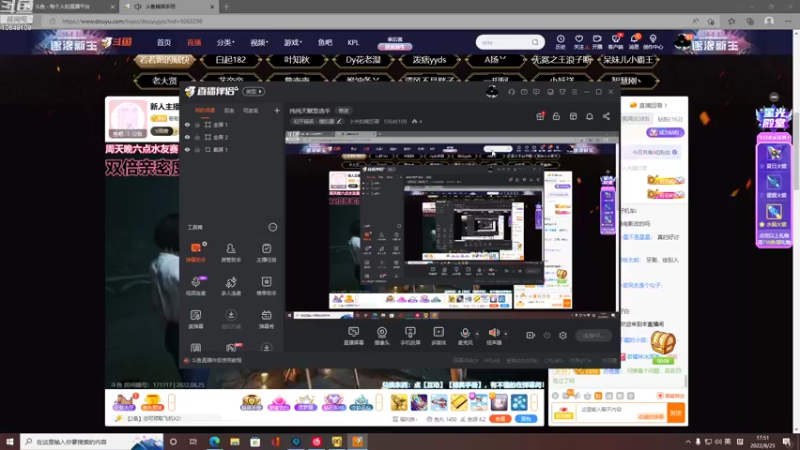Open the headset support icon in title bar
800x450 pixels.
pyautogui.click(x=512, y=92)
